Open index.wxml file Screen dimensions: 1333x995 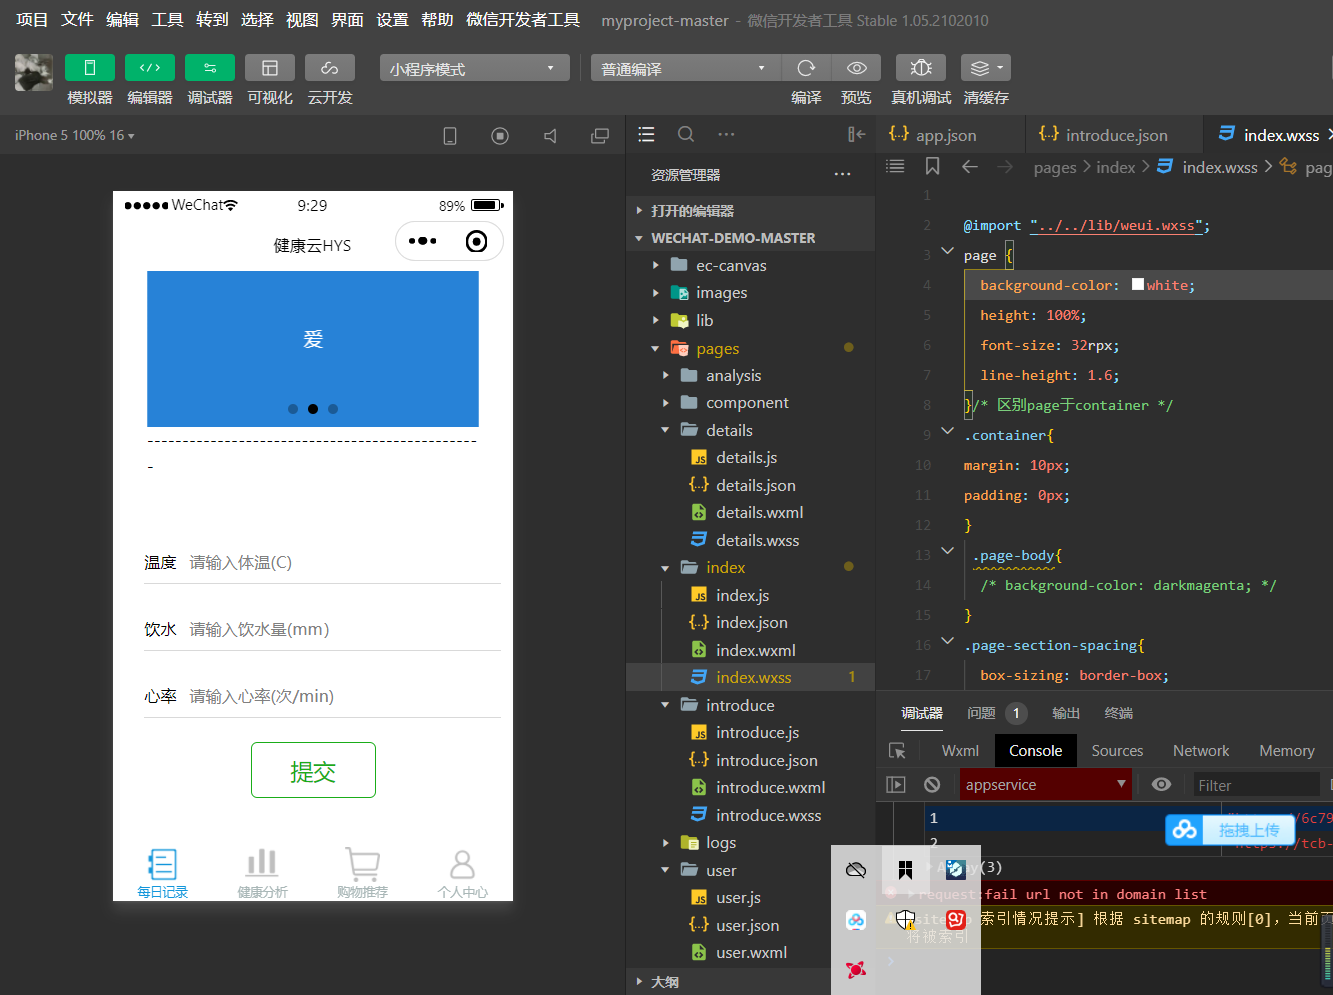click(x=750, y=650)
